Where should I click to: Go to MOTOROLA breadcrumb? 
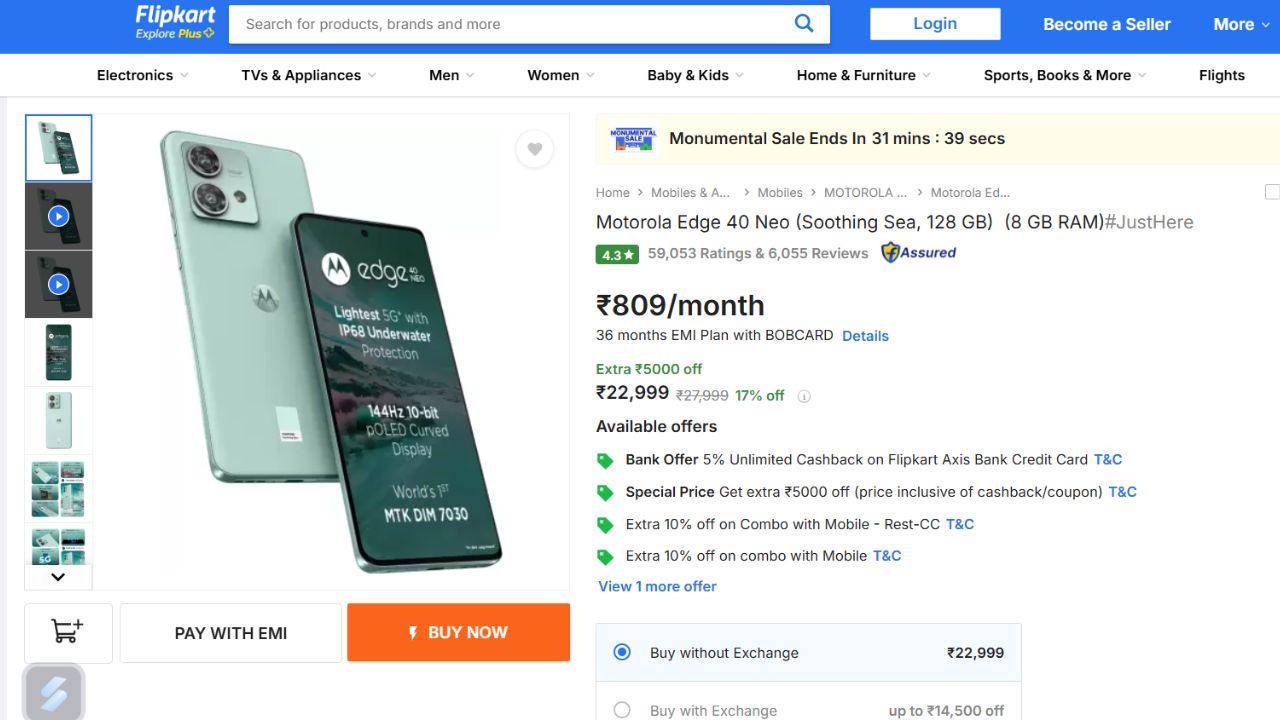865,192
